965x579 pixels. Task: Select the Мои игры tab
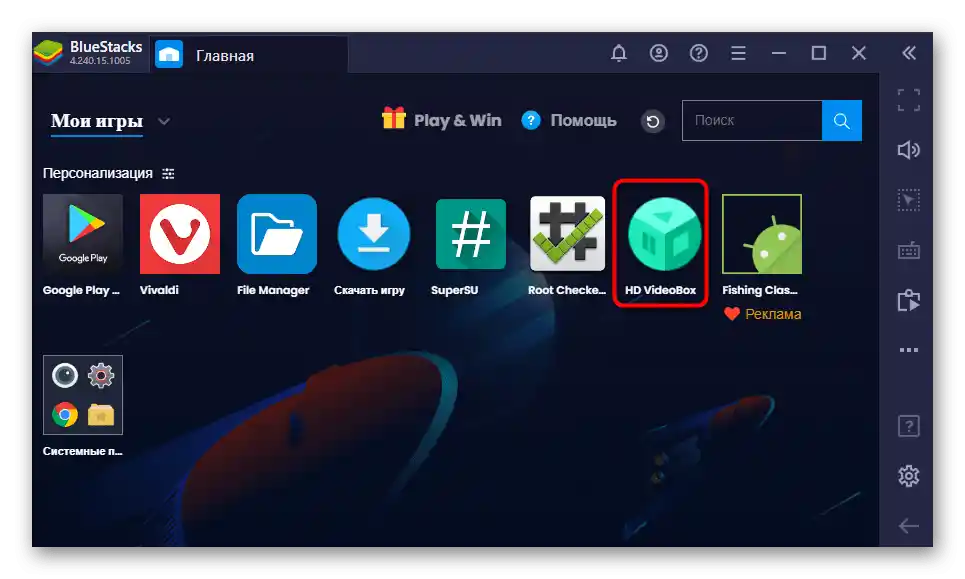point(97,121)
